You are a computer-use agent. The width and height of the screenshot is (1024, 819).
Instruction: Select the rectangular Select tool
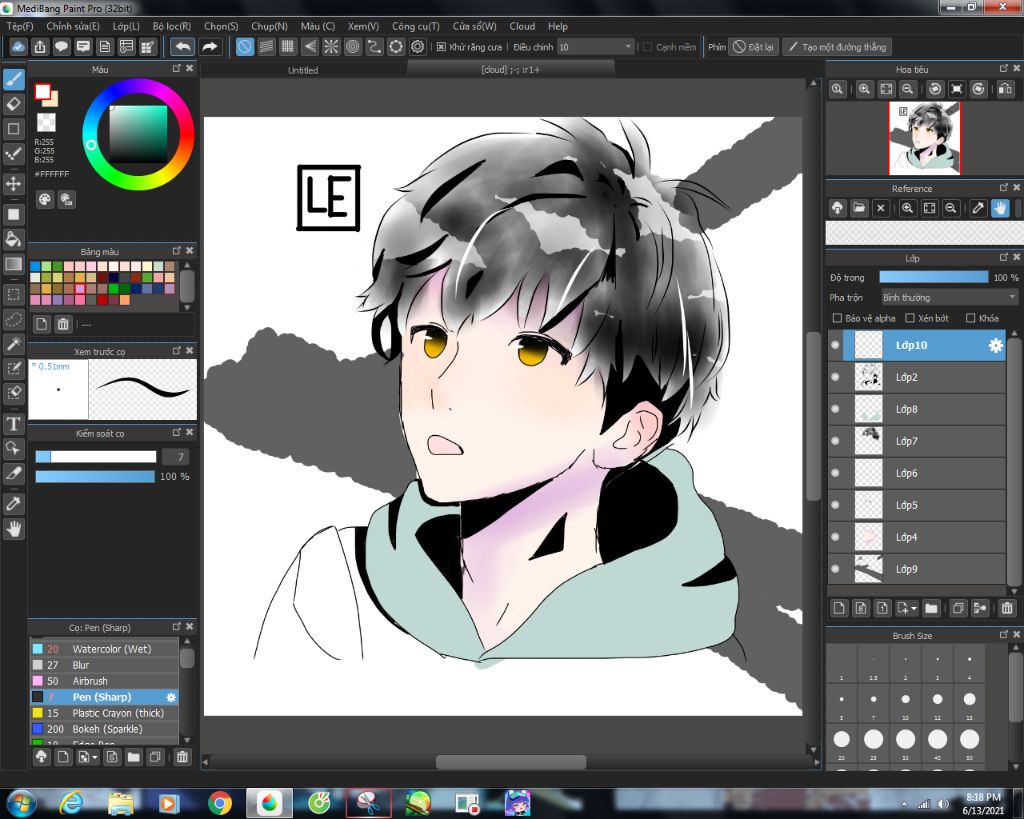click(x=14, y=295)
